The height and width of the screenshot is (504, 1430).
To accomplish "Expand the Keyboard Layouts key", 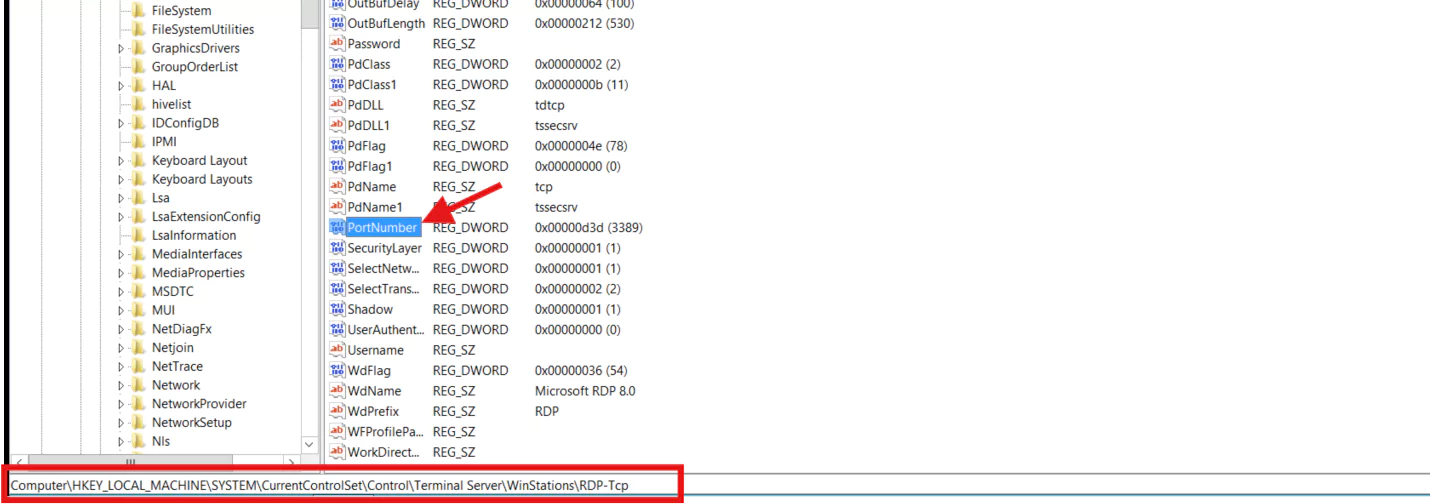I will tap(121, 180).
